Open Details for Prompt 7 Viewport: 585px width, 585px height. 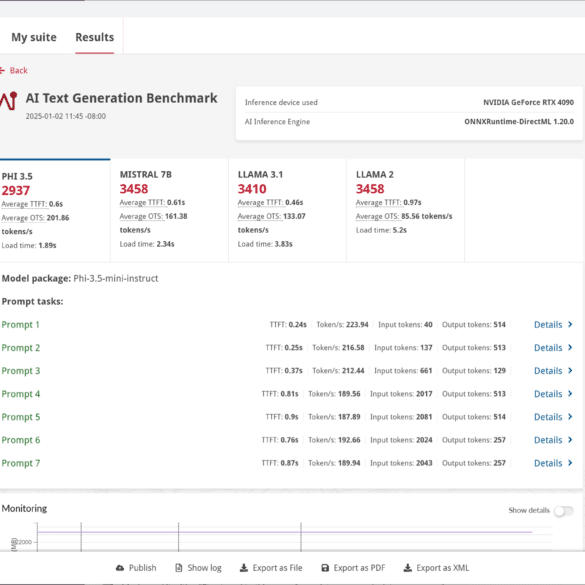point(548,463)
